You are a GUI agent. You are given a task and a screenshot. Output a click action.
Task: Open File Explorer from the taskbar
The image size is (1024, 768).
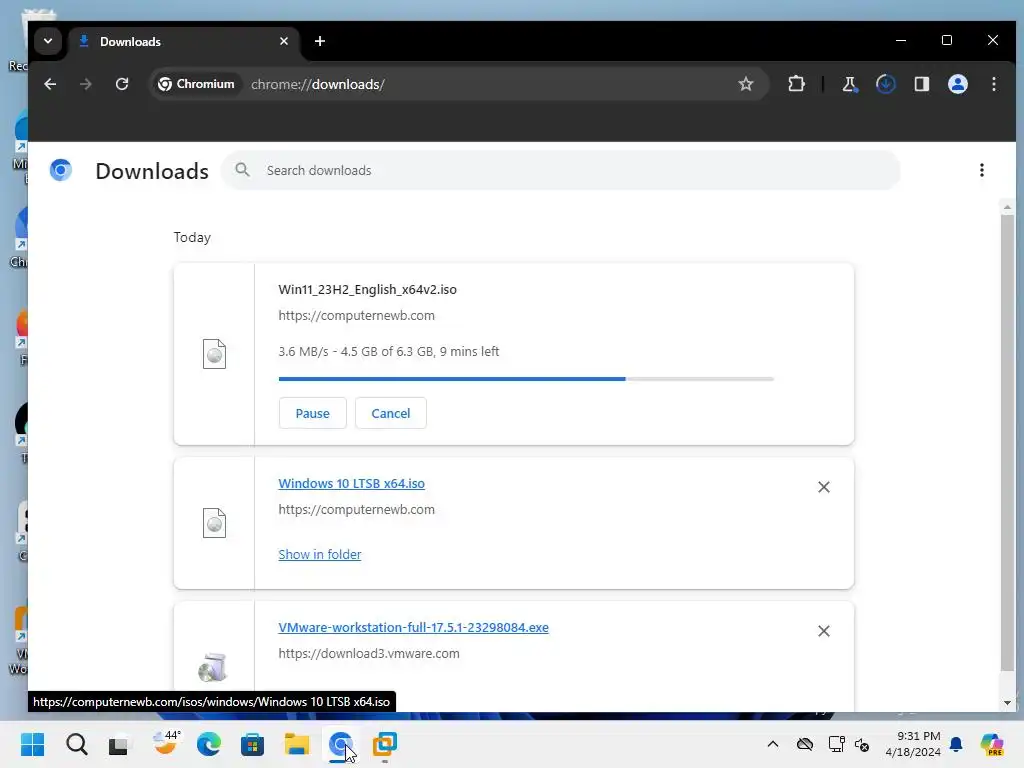click(296, 744)
